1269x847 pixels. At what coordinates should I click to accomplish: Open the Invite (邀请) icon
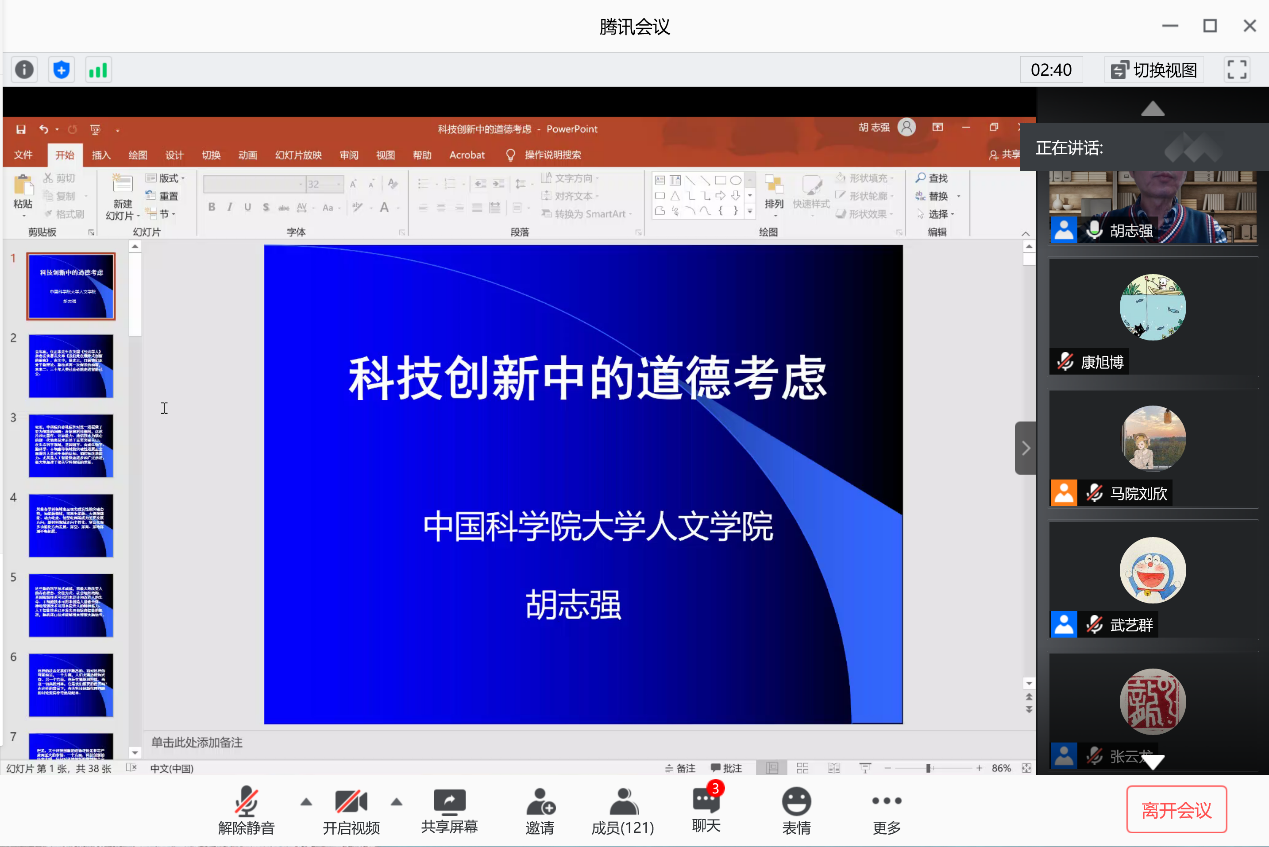pyautogui.click(x=540, y=810)
